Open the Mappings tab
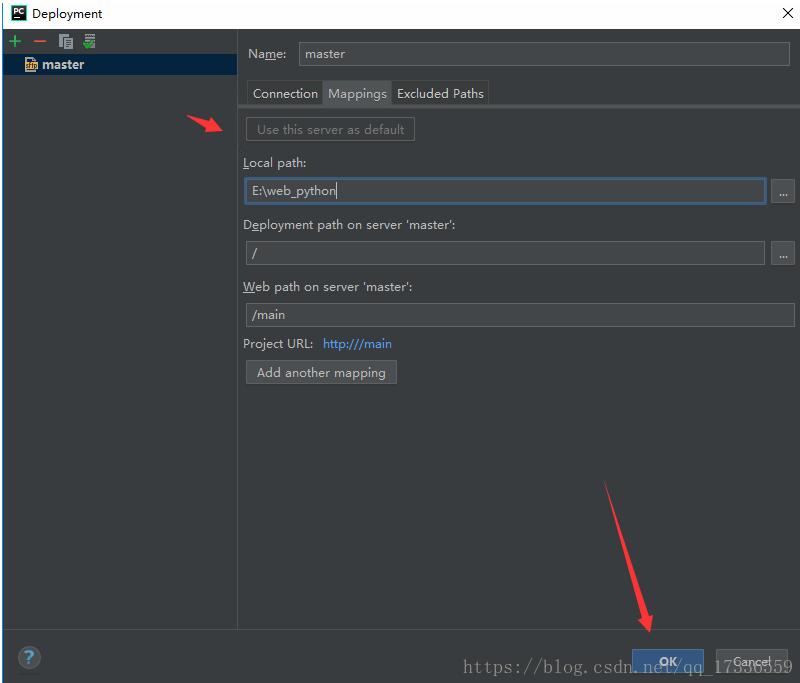This screenshot has height=683, width=800. 357,94
